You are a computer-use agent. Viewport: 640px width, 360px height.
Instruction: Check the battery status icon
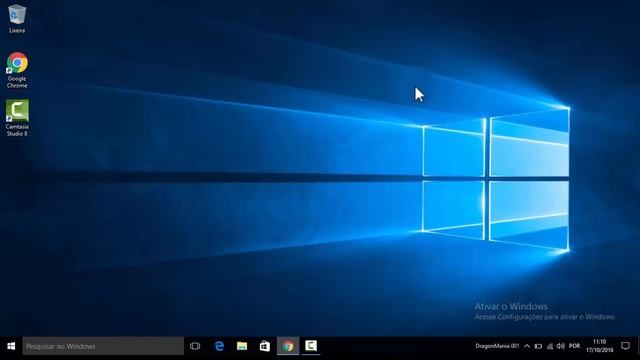point(538,346)
